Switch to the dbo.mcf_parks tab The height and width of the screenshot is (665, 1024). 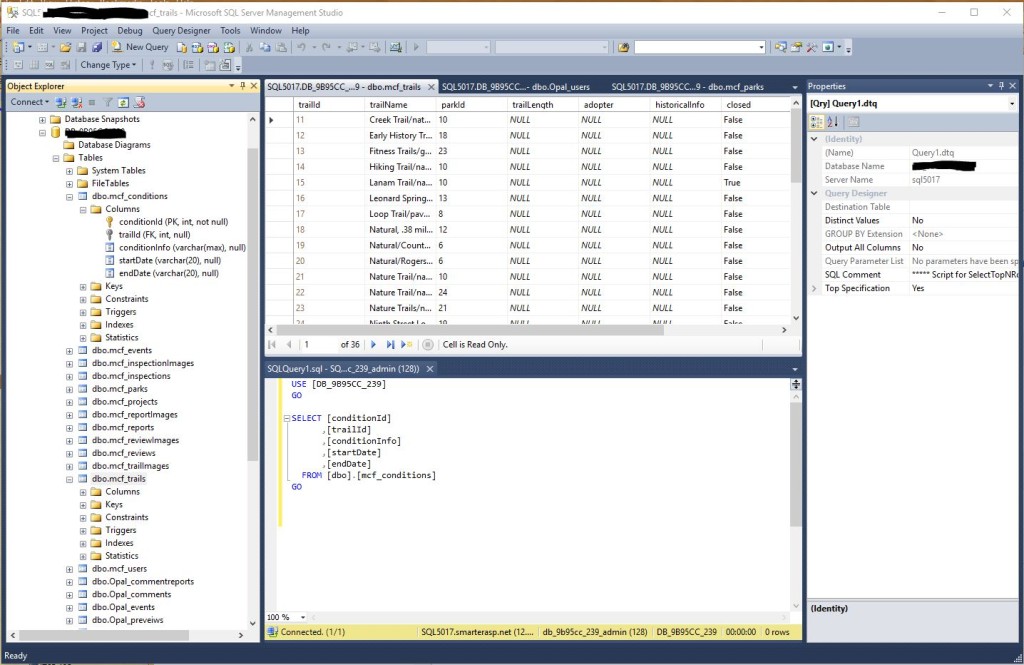pos(687,87)
